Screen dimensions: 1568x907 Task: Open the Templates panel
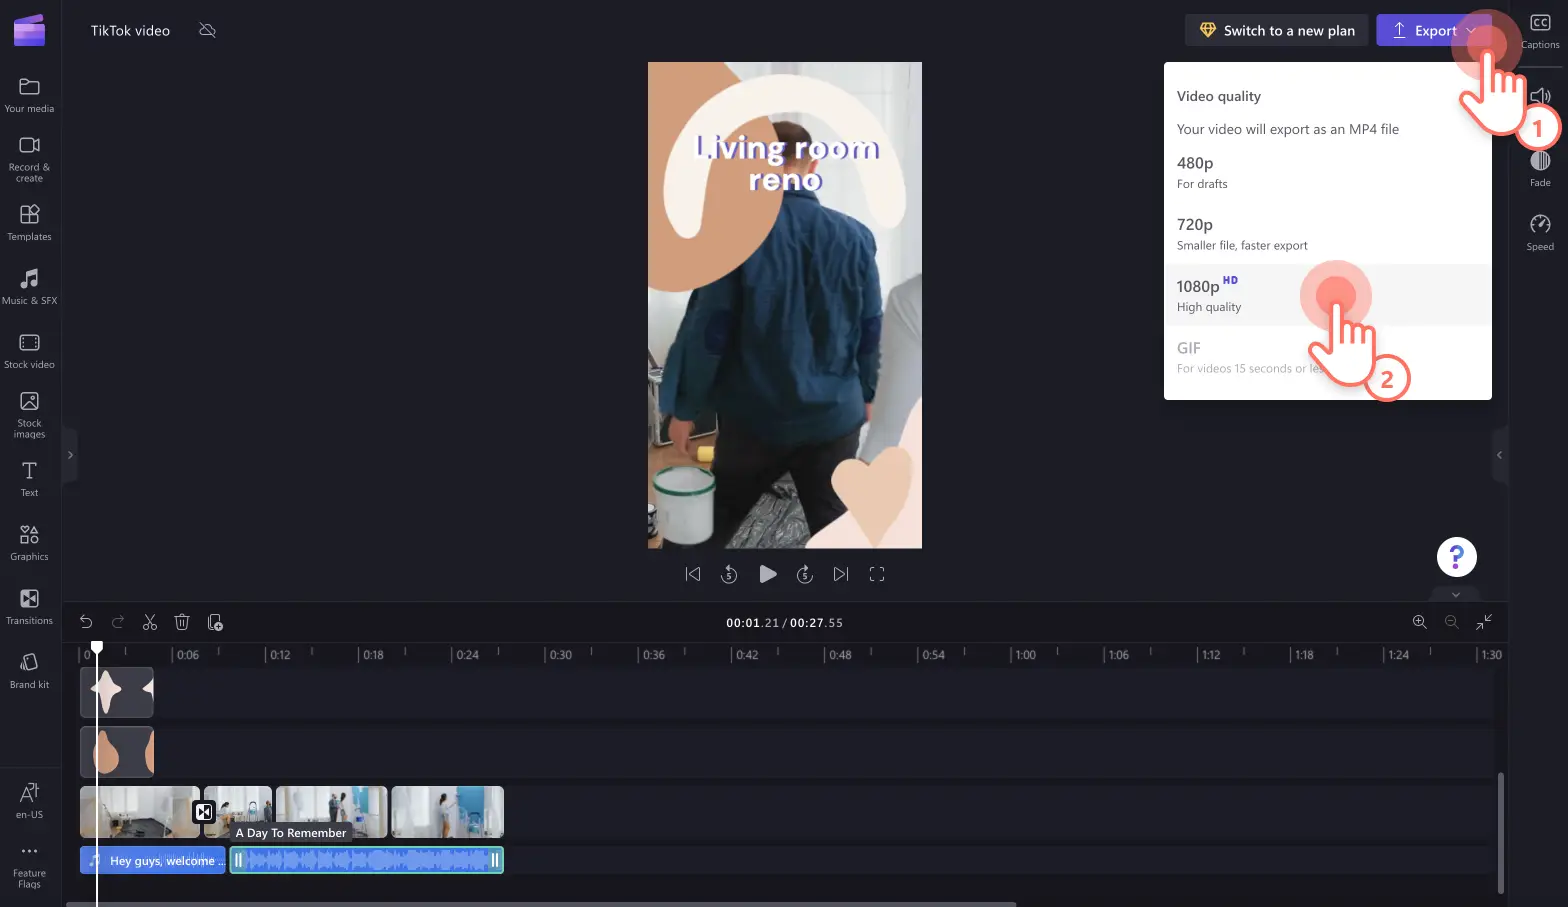pyautogui.click(x=29, y=223)
